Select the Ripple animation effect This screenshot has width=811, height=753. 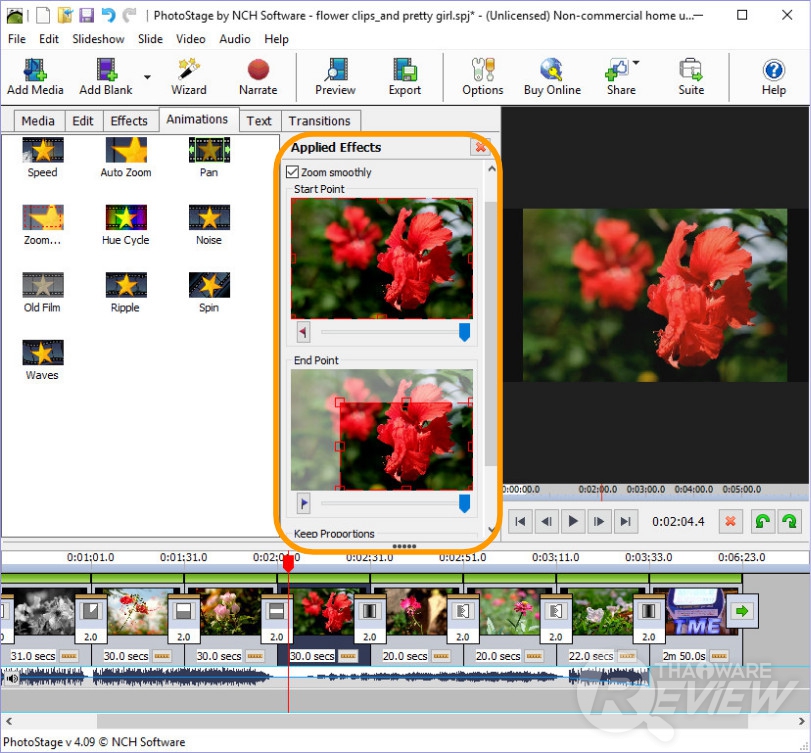pos(125,292)
